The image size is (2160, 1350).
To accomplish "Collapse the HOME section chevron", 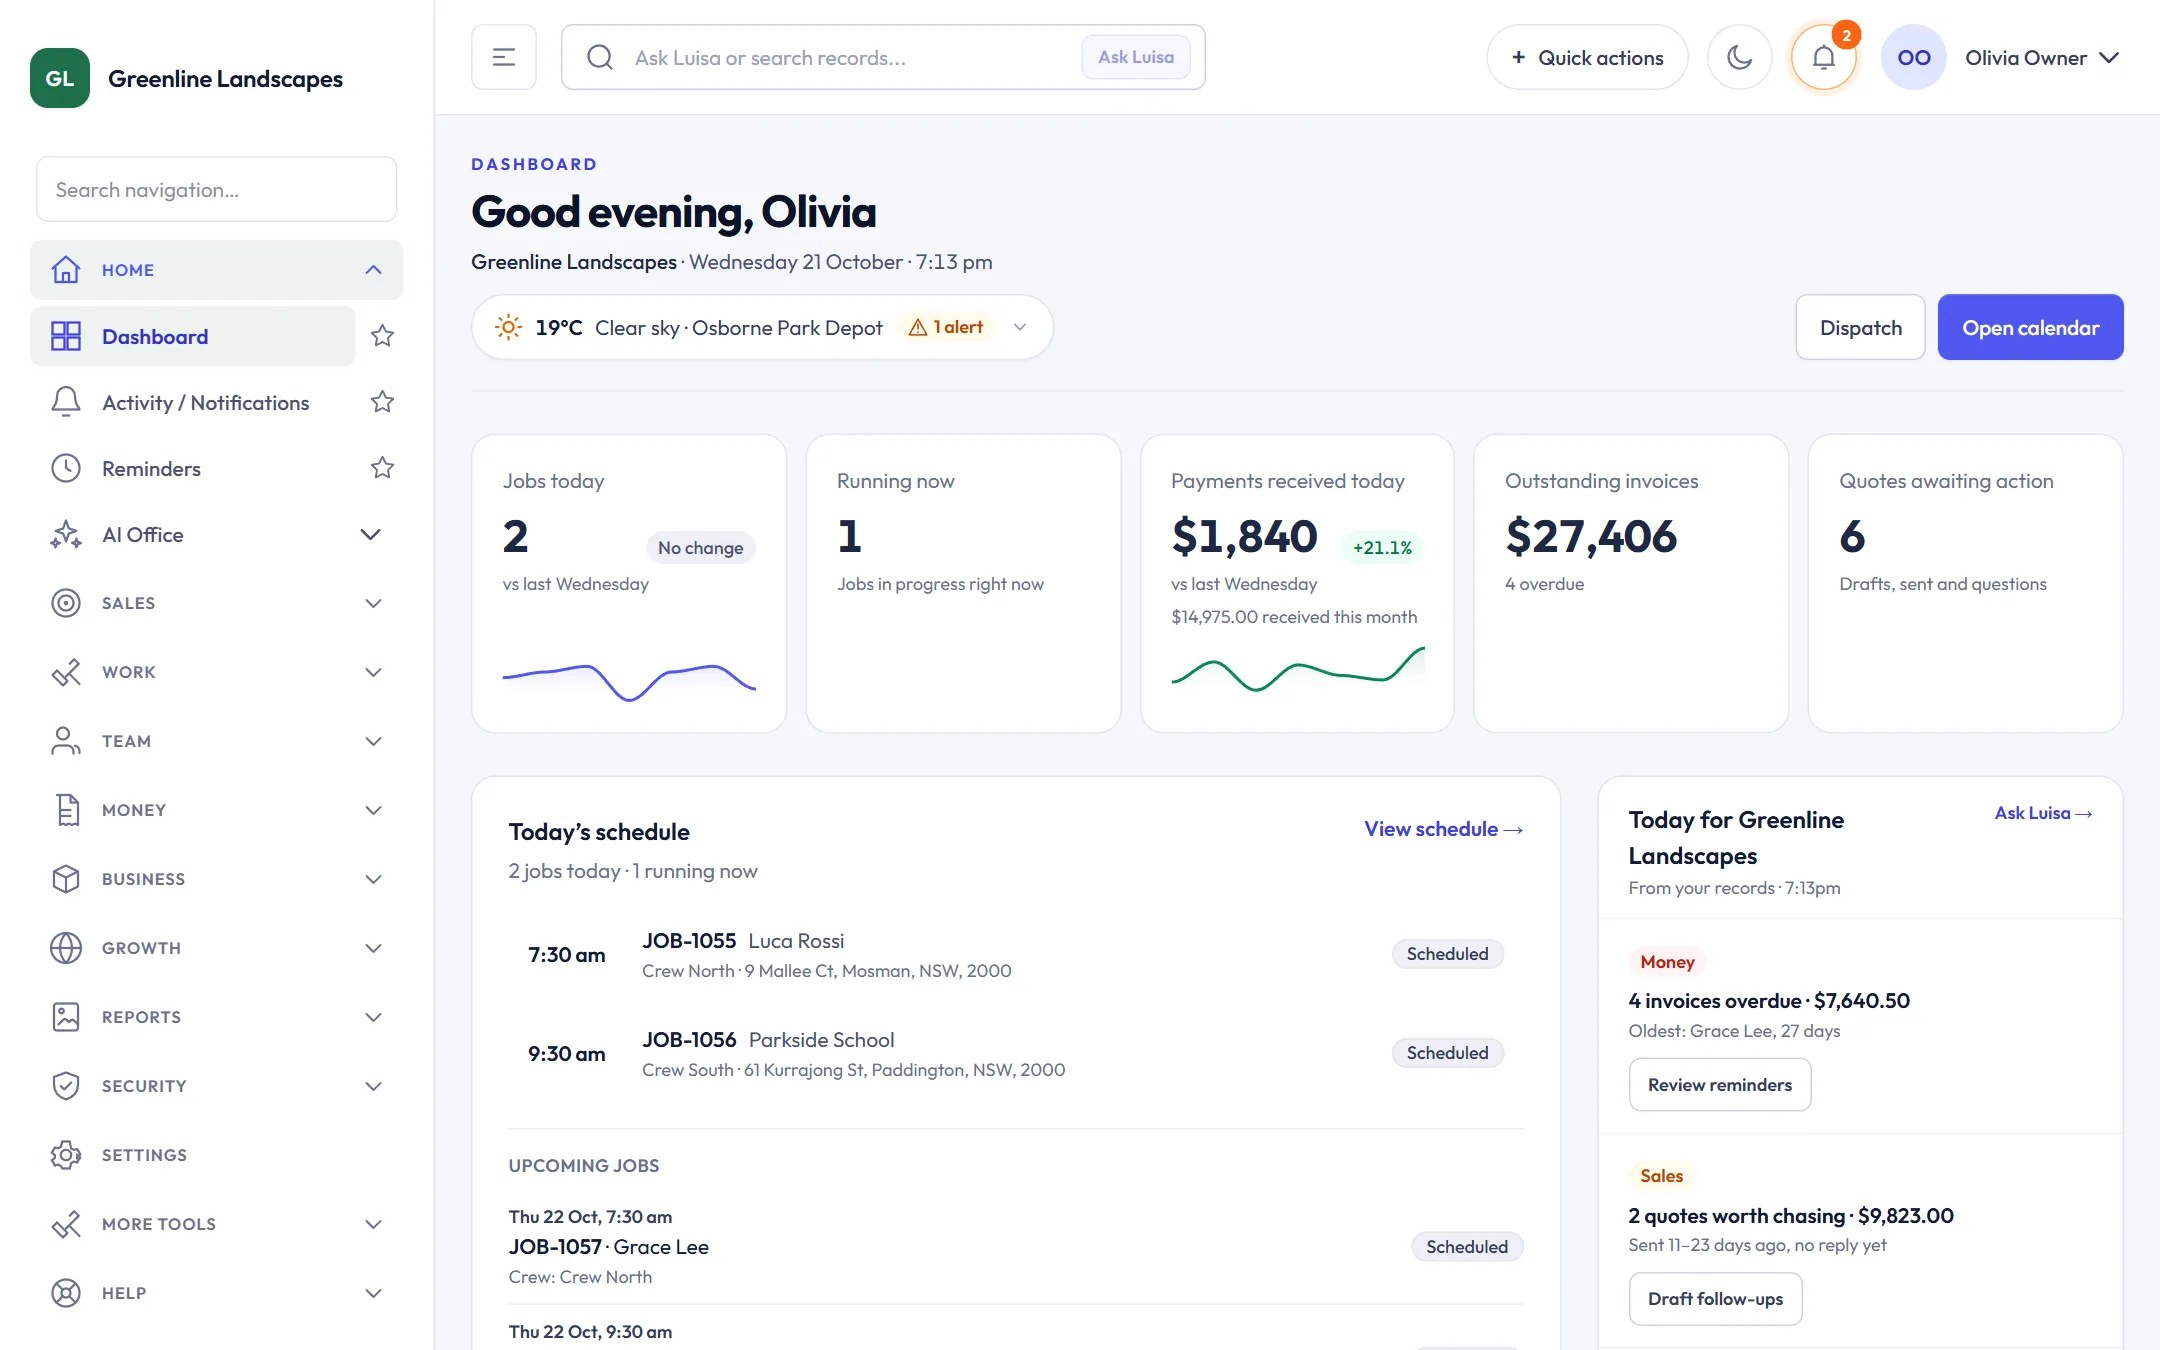I will pos(373,270).
